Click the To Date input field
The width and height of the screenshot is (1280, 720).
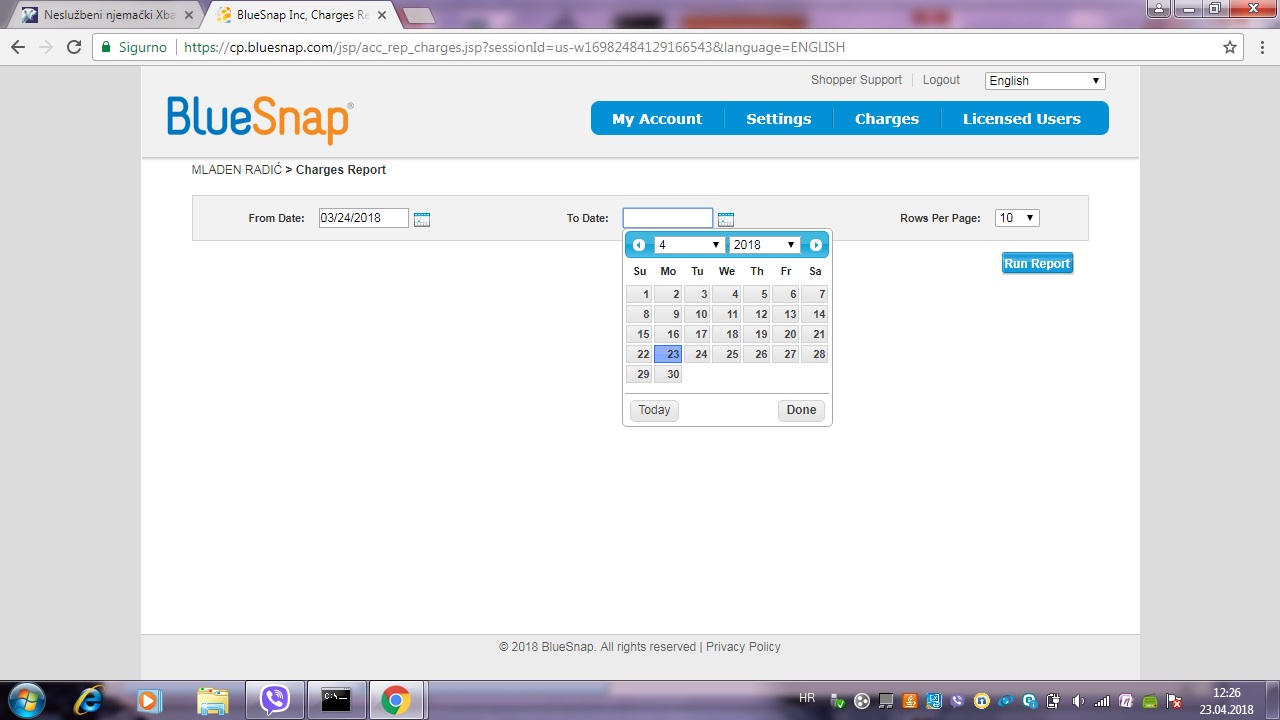668,218
